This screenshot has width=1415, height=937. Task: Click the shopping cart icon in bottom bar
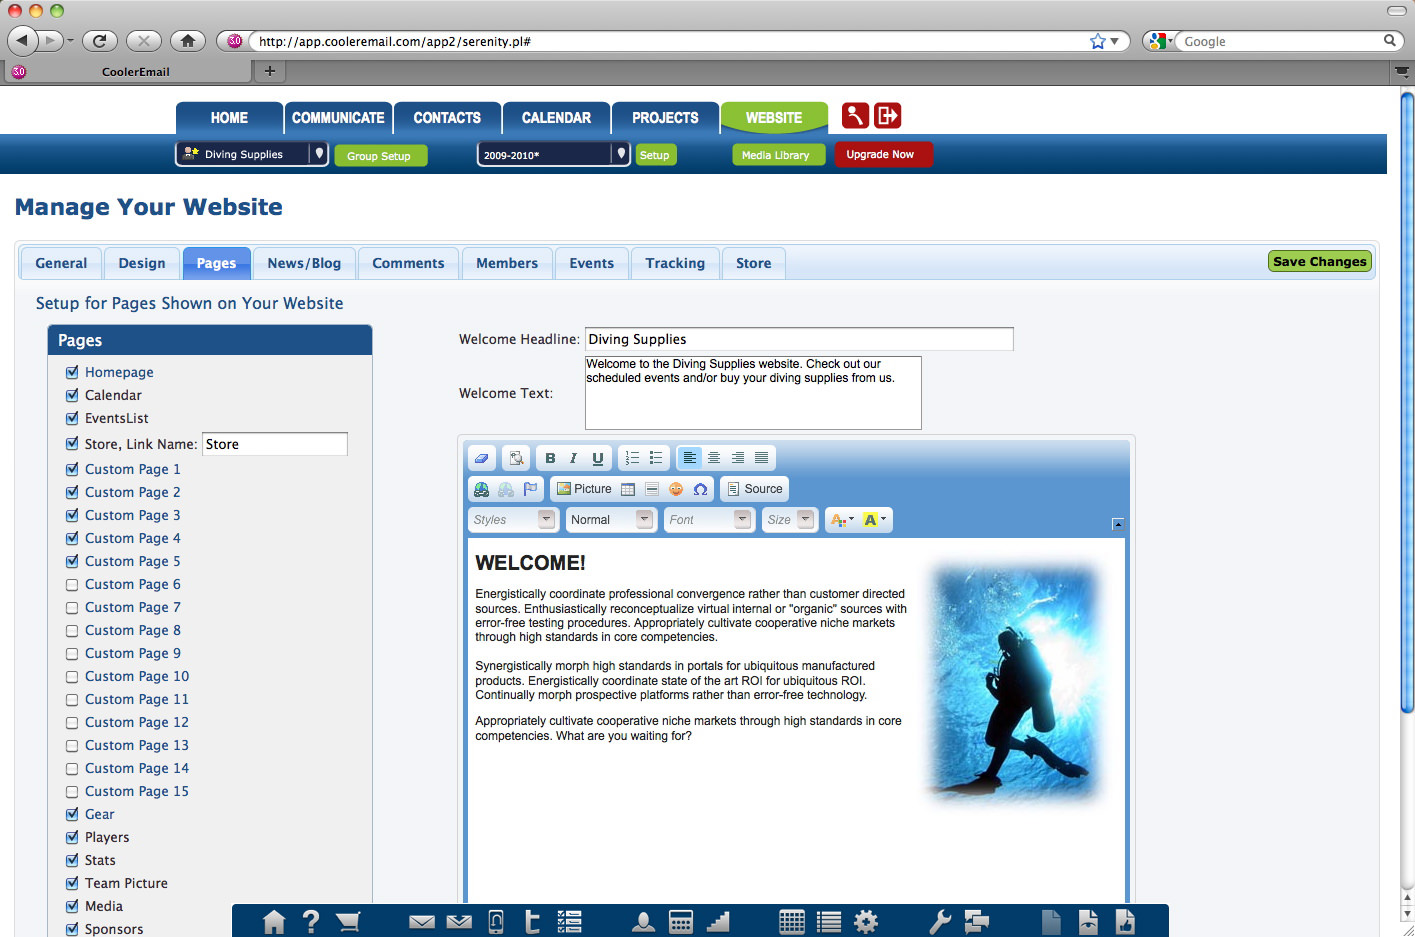[348, 921]
